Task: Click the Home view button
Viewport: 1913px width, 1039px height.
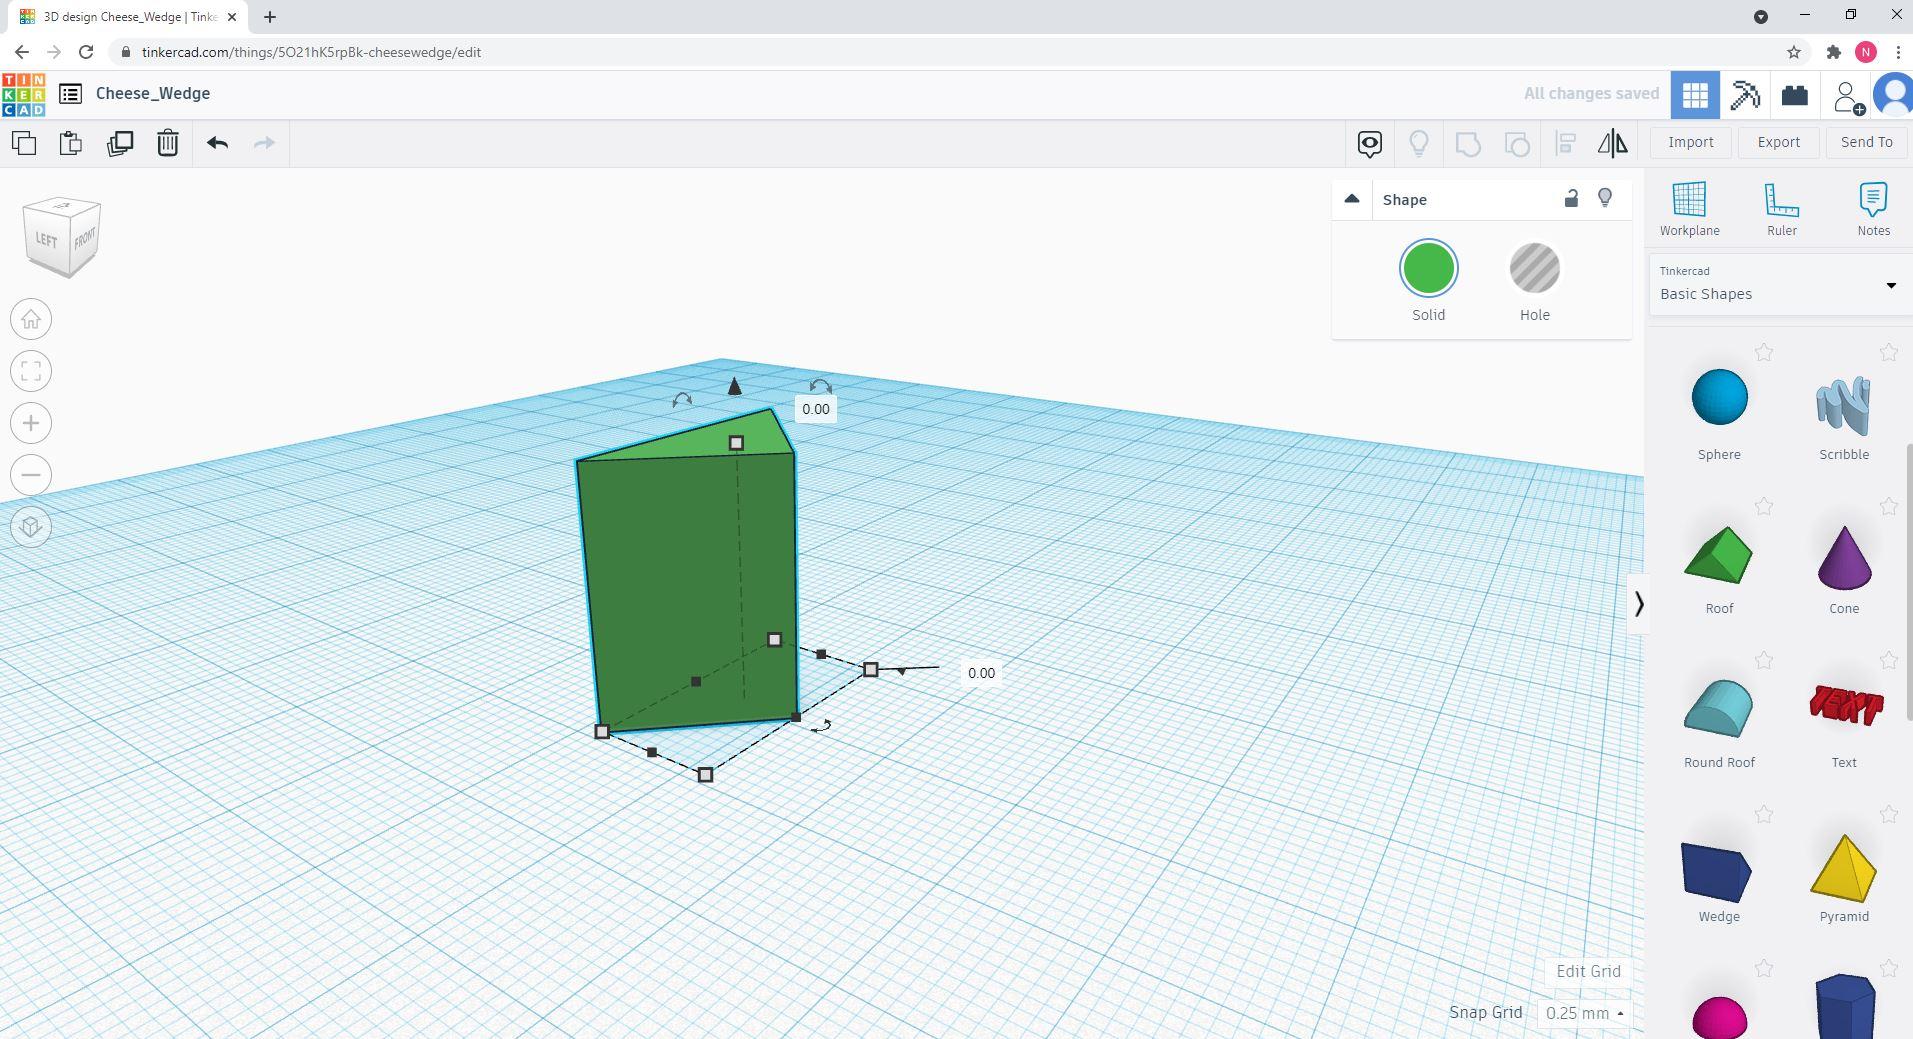Action: [31, 320]
